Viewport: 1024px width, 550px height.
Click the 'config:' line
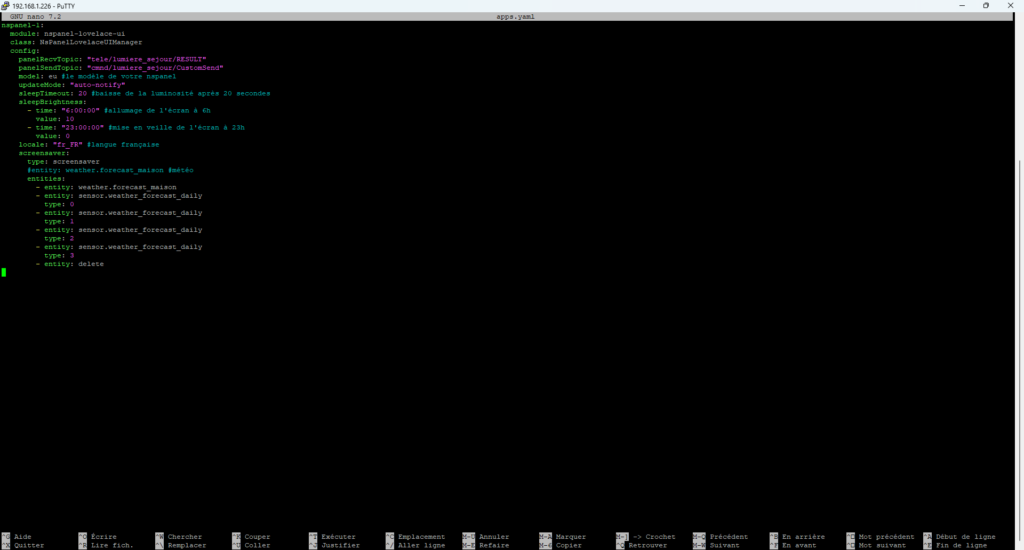[25, 50]
